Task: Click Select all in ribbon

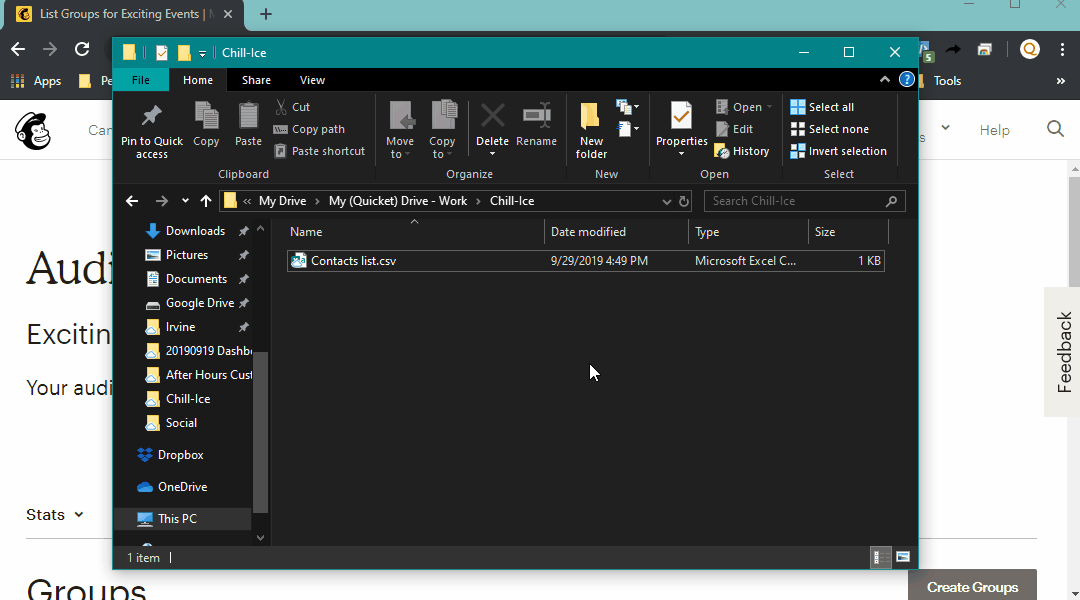Action: coord(822,107)
